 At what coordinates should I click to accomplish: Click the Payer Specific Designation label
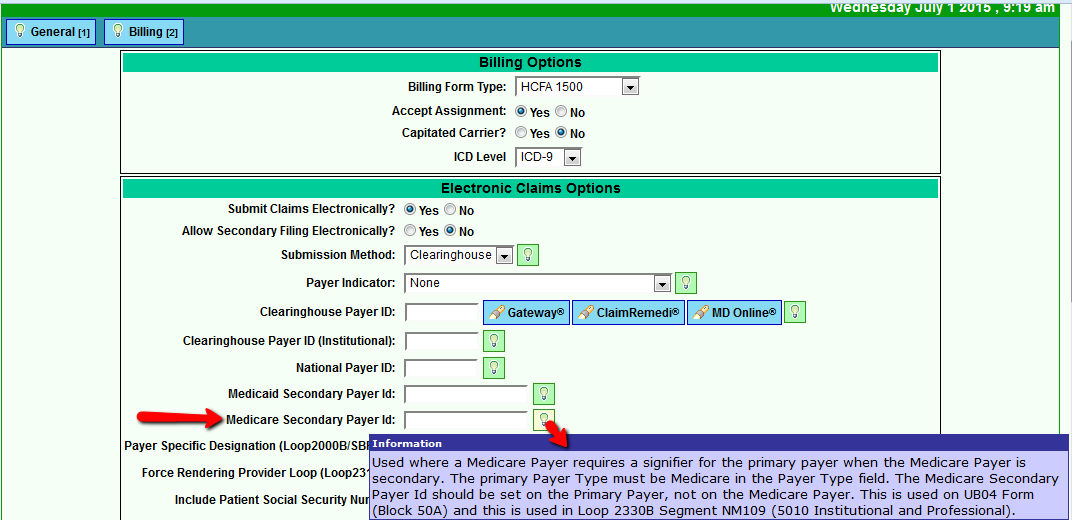coord(247,446)
